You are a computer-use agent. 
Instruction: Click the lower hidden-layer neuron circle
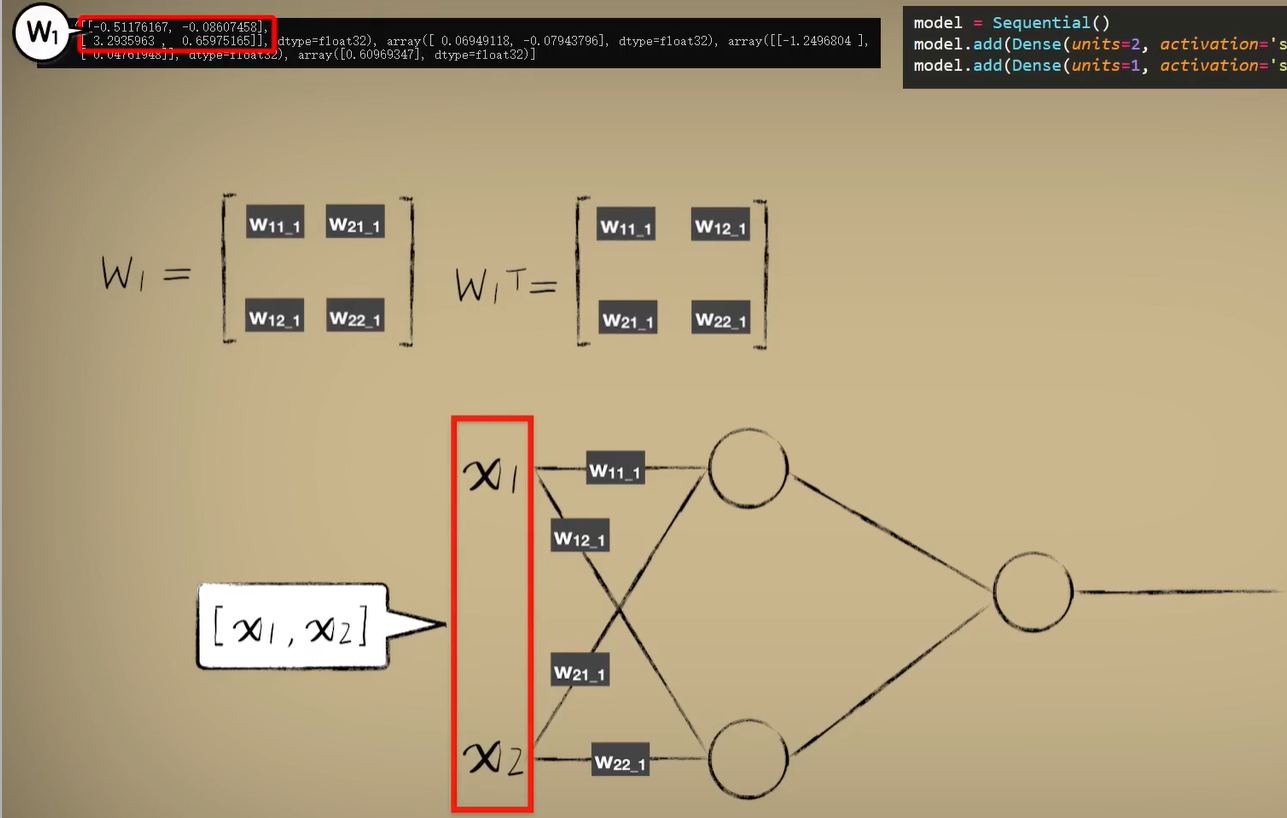(x=748, y=760)
